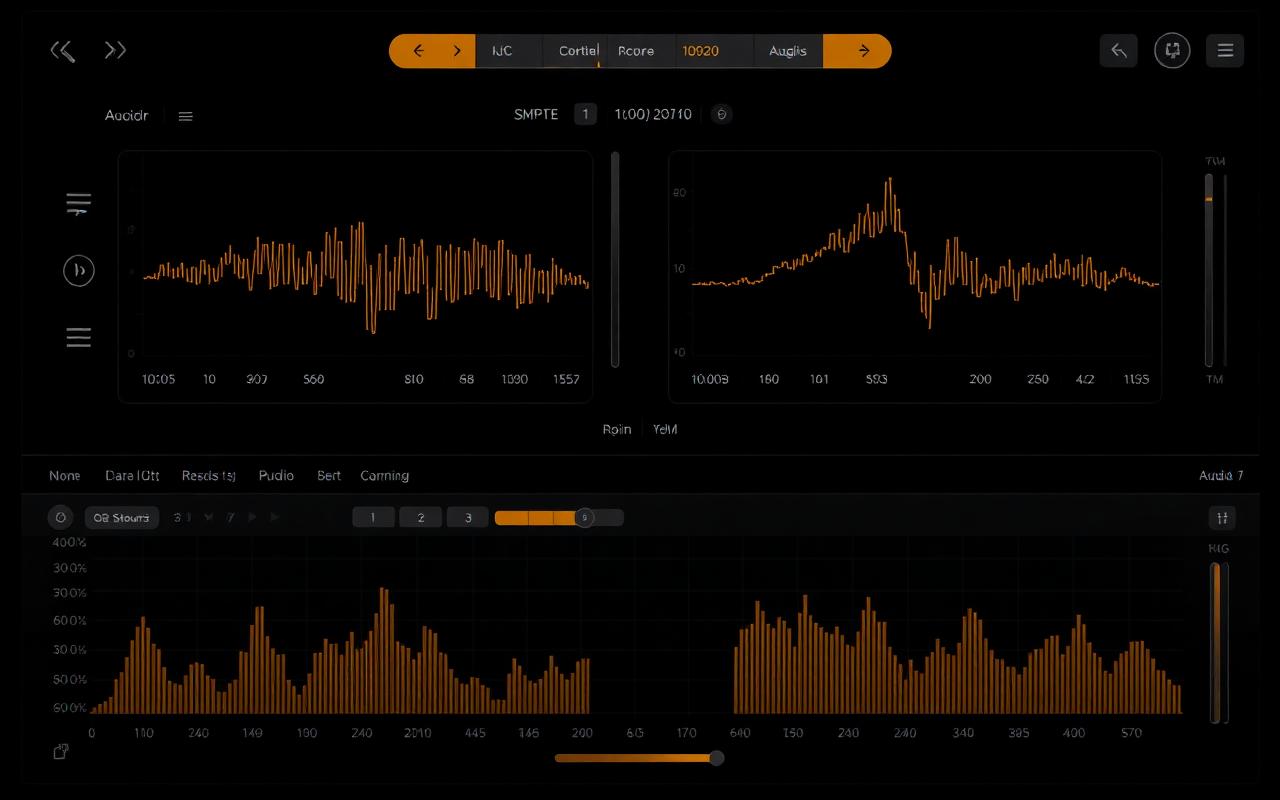
Task: Click the button labeled 1 in lower toolbar
Action: pos(373,517)
